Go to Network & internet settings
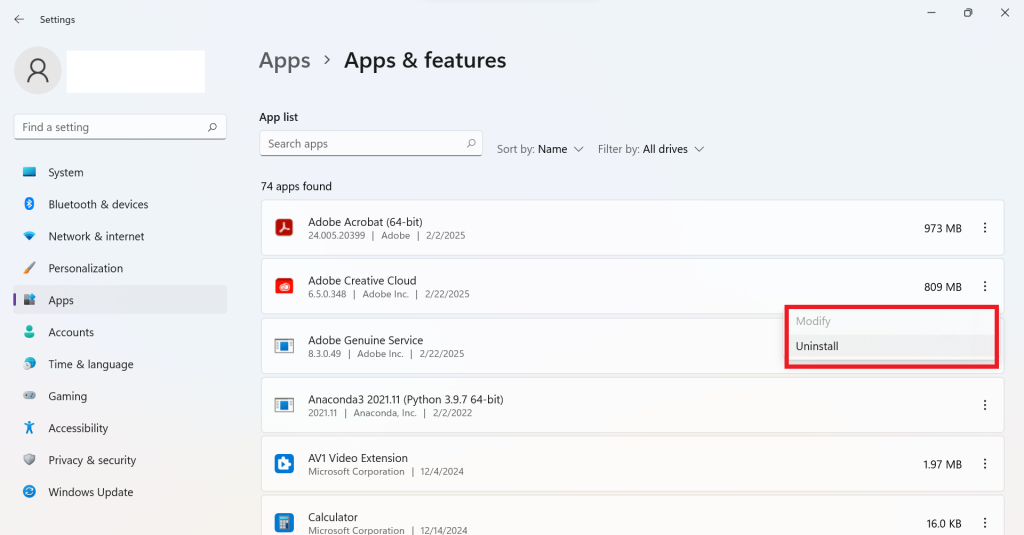 pyautogui.click(x=120, y=236)
